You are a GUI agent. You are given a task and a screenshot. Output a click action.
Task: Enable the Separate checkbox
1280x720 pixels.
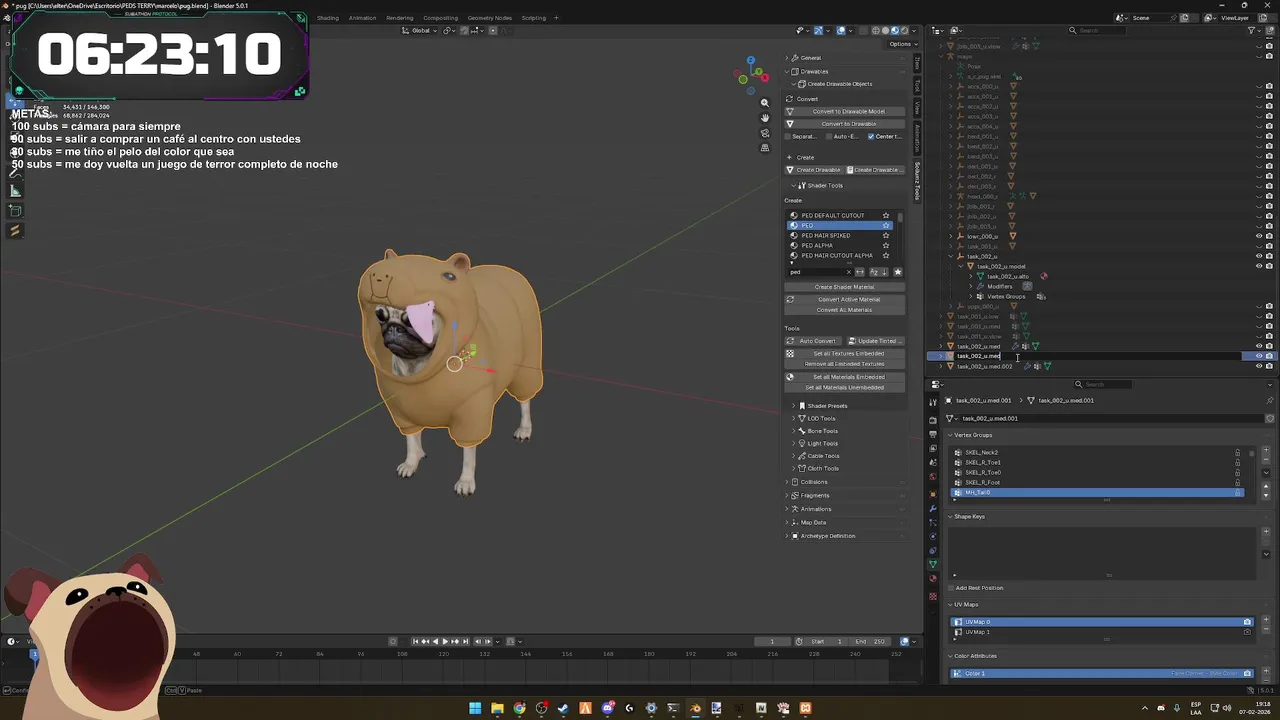788,136
